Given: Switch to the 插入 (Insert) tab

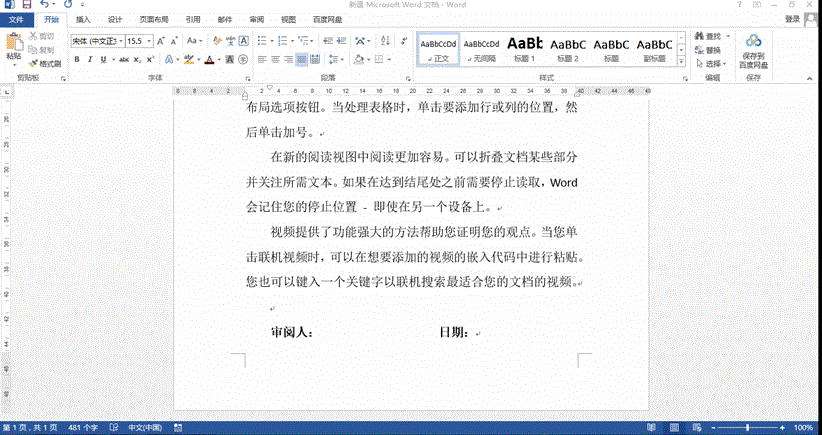Looking at the screenshot, I should (83, 19).
